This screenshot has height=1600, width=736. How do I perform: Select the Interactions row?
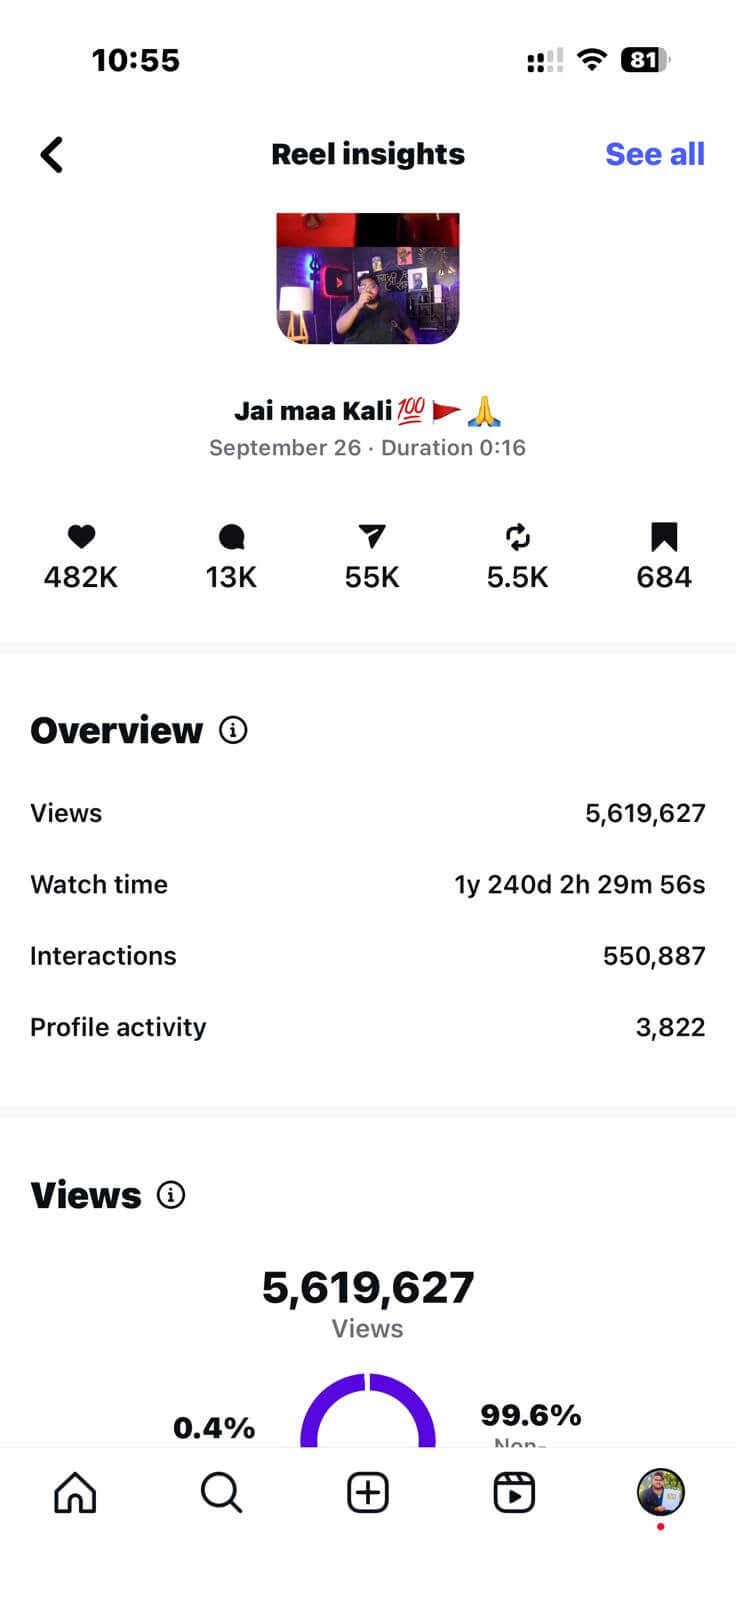pos(368,956)
